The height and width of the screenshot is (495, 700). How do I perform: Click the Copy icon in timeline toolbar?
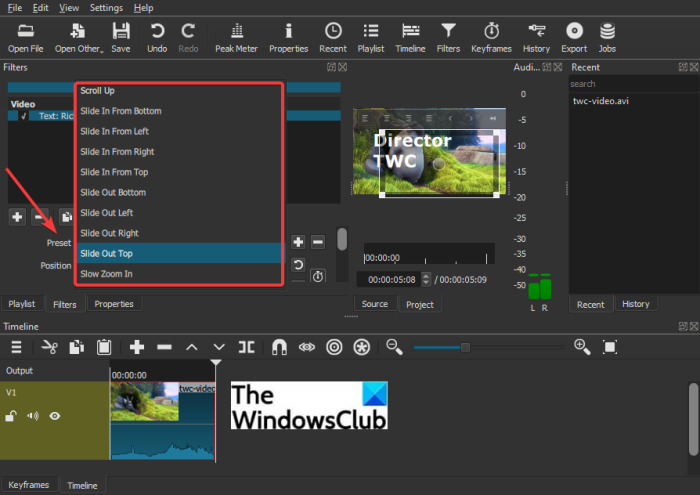[76, 347]
